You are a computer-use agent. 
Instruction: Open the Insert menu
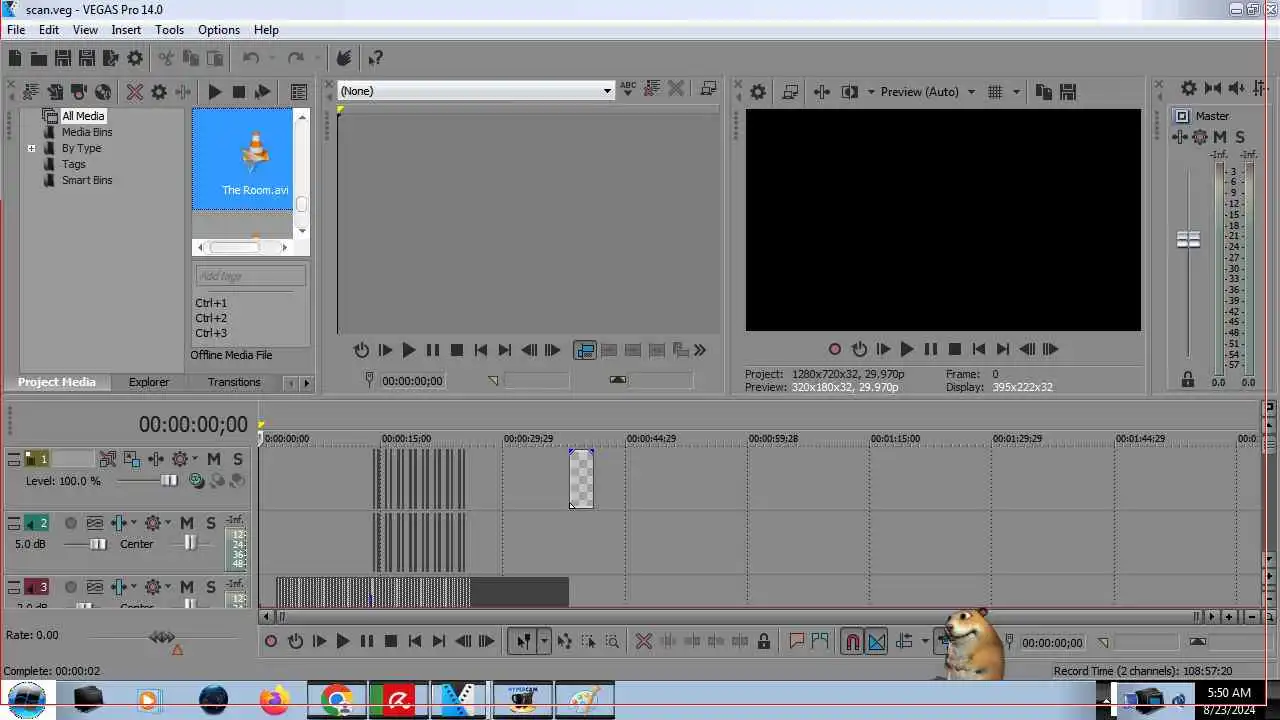(x=126, y=30)
